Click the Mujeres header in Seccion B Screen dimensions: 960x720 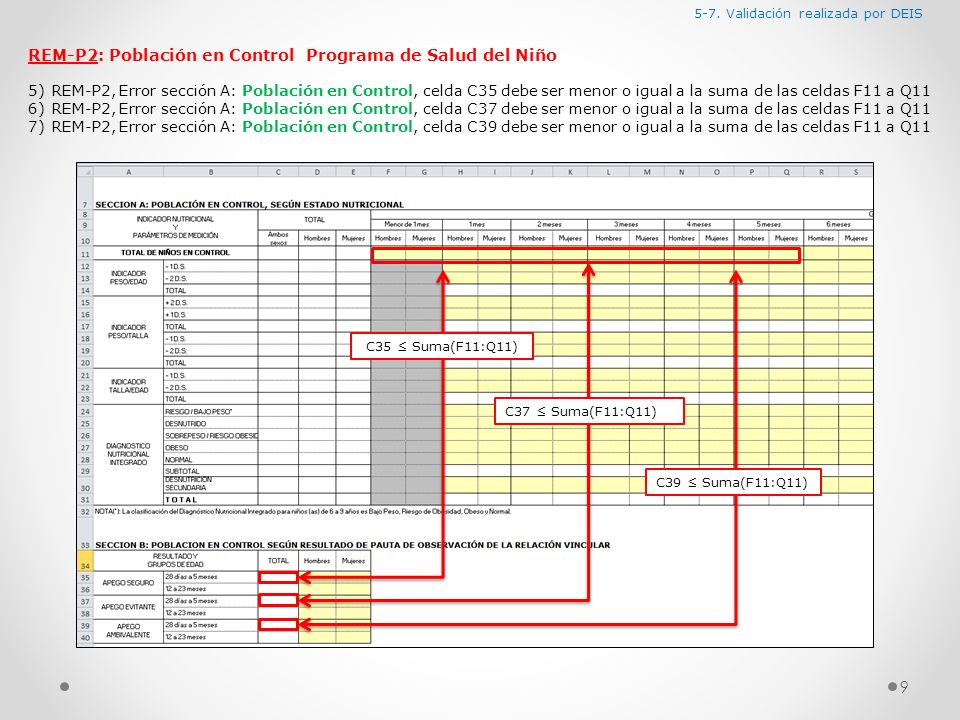(x=353, y=560)
